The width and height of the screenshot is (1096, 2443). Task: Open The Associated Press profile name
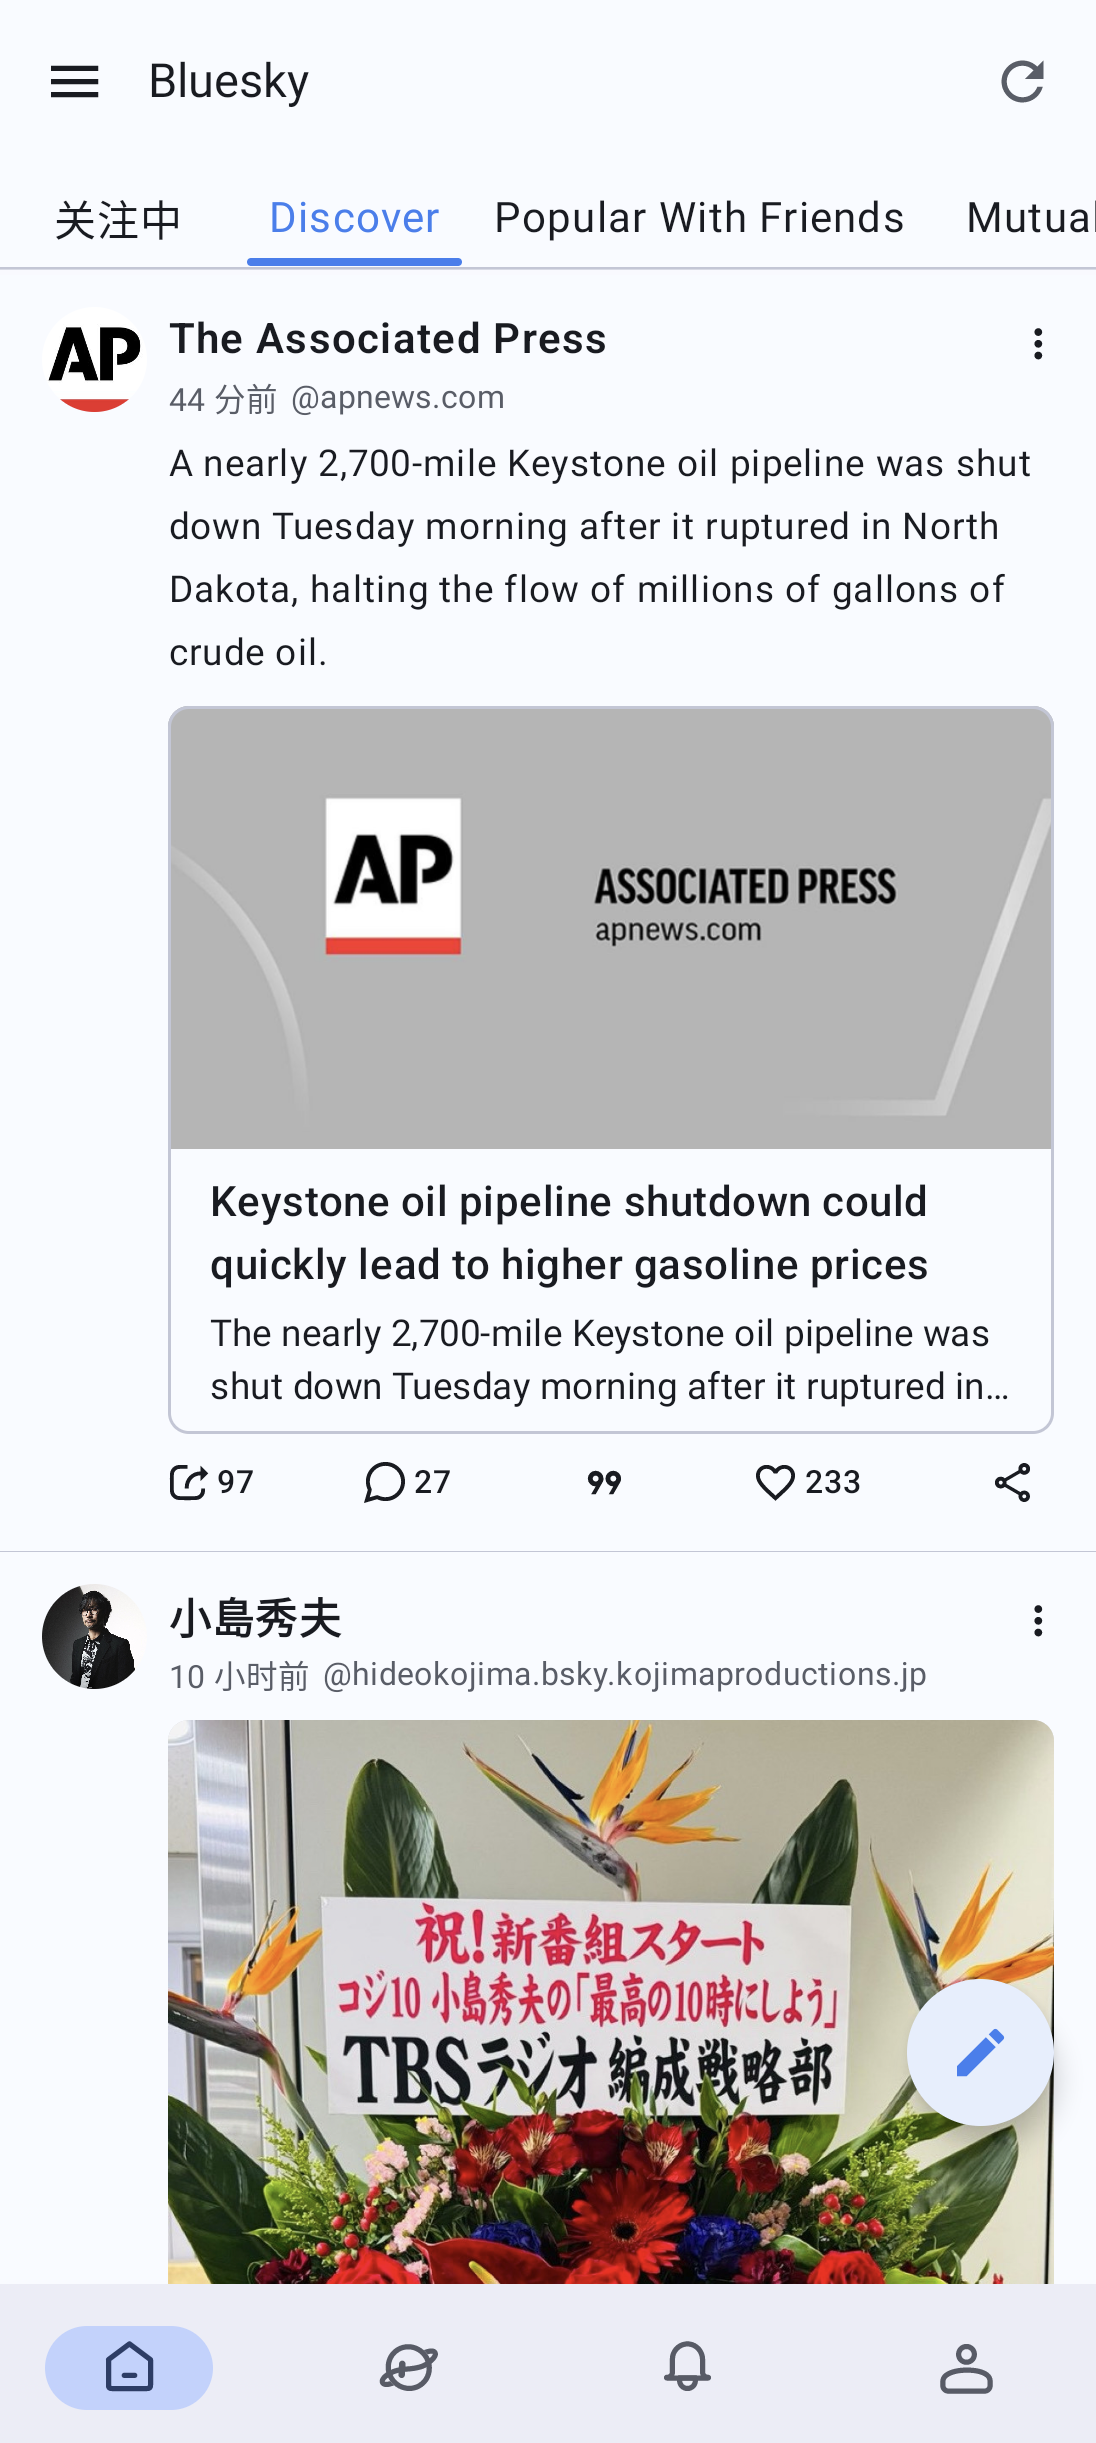(x=388, y=339)
